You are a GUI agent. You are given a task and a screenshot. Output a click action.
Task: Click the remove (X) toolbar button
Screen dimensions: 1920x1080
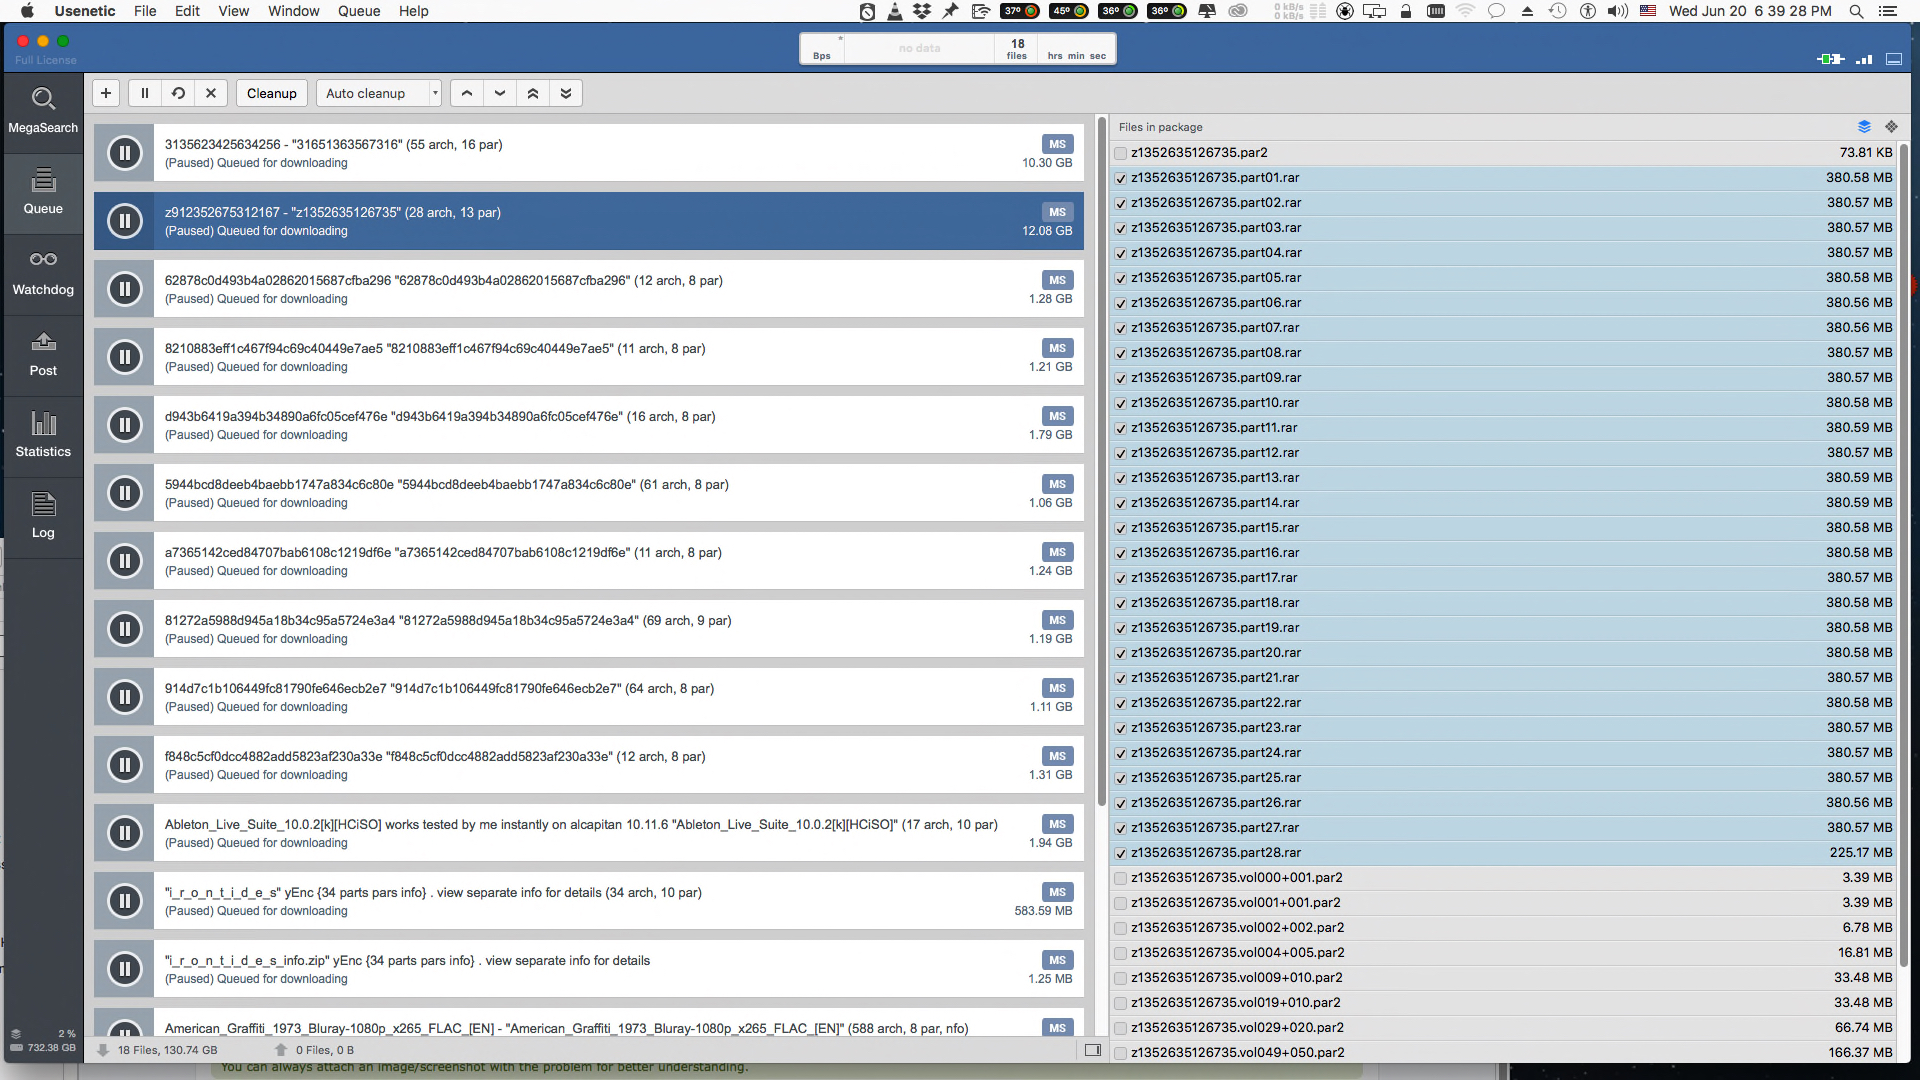point(211,93)
